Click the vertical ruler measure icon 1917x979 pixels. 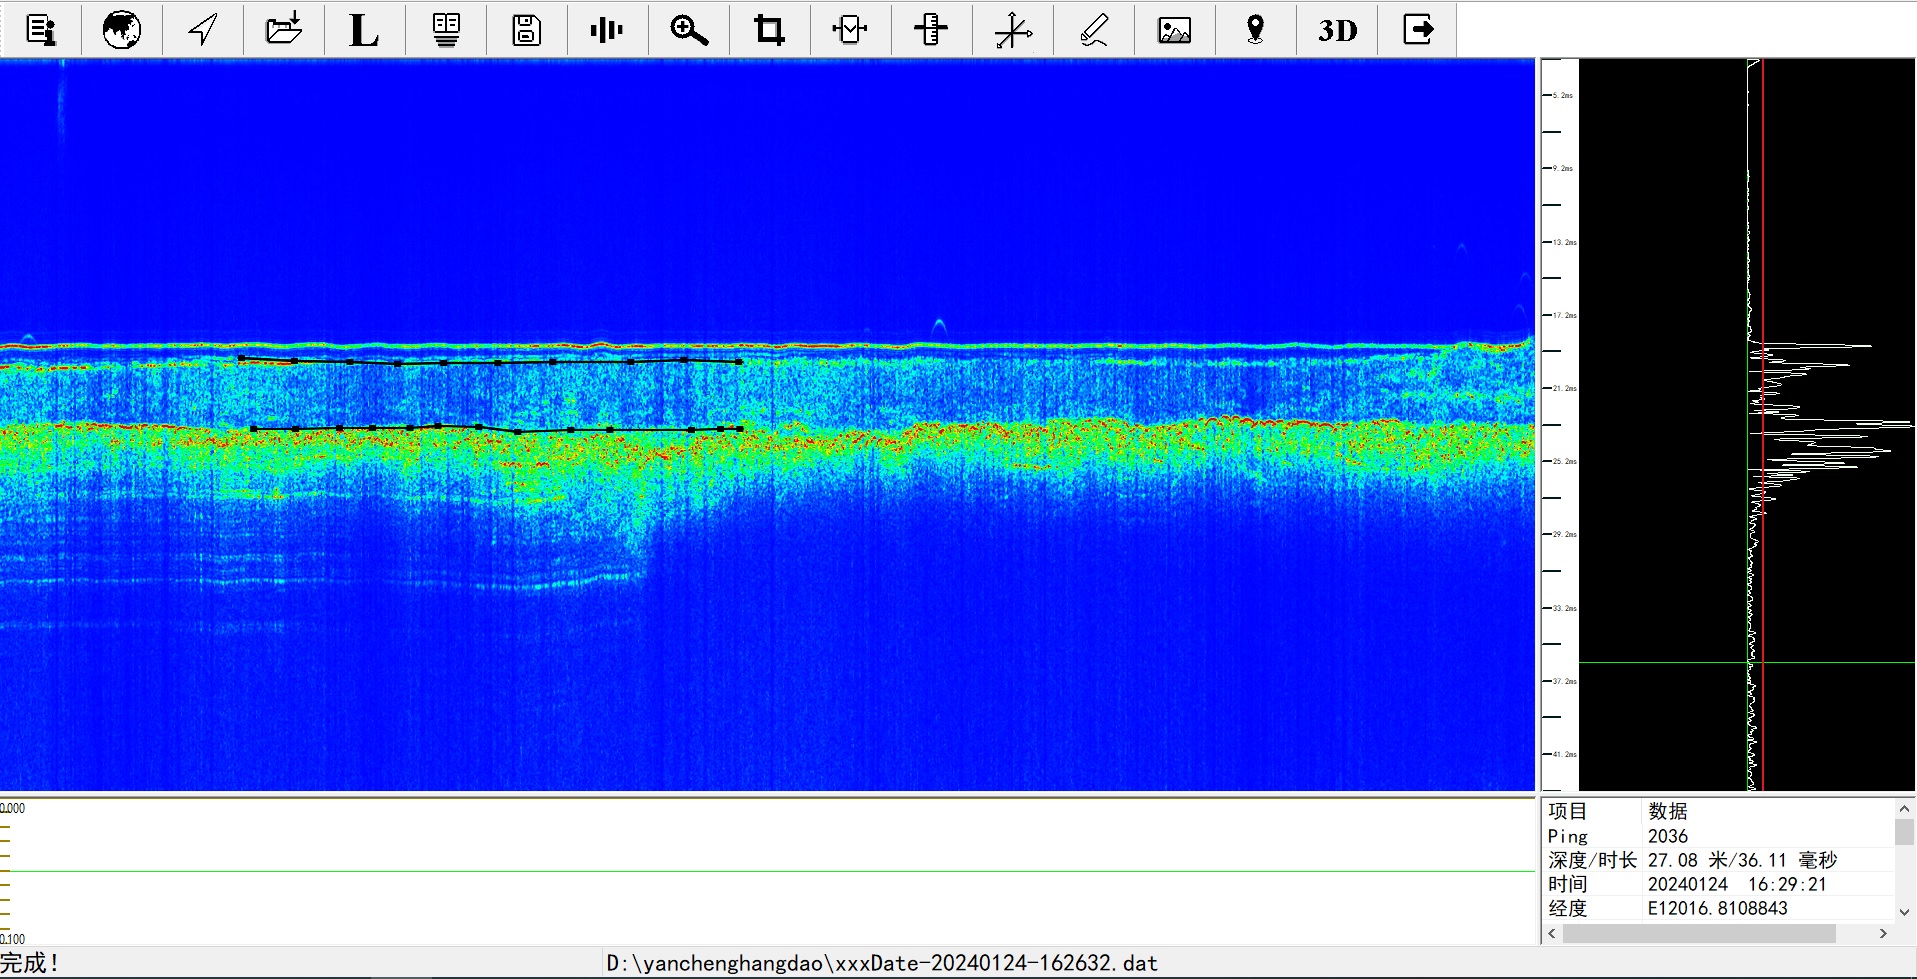tap(931, 30)
